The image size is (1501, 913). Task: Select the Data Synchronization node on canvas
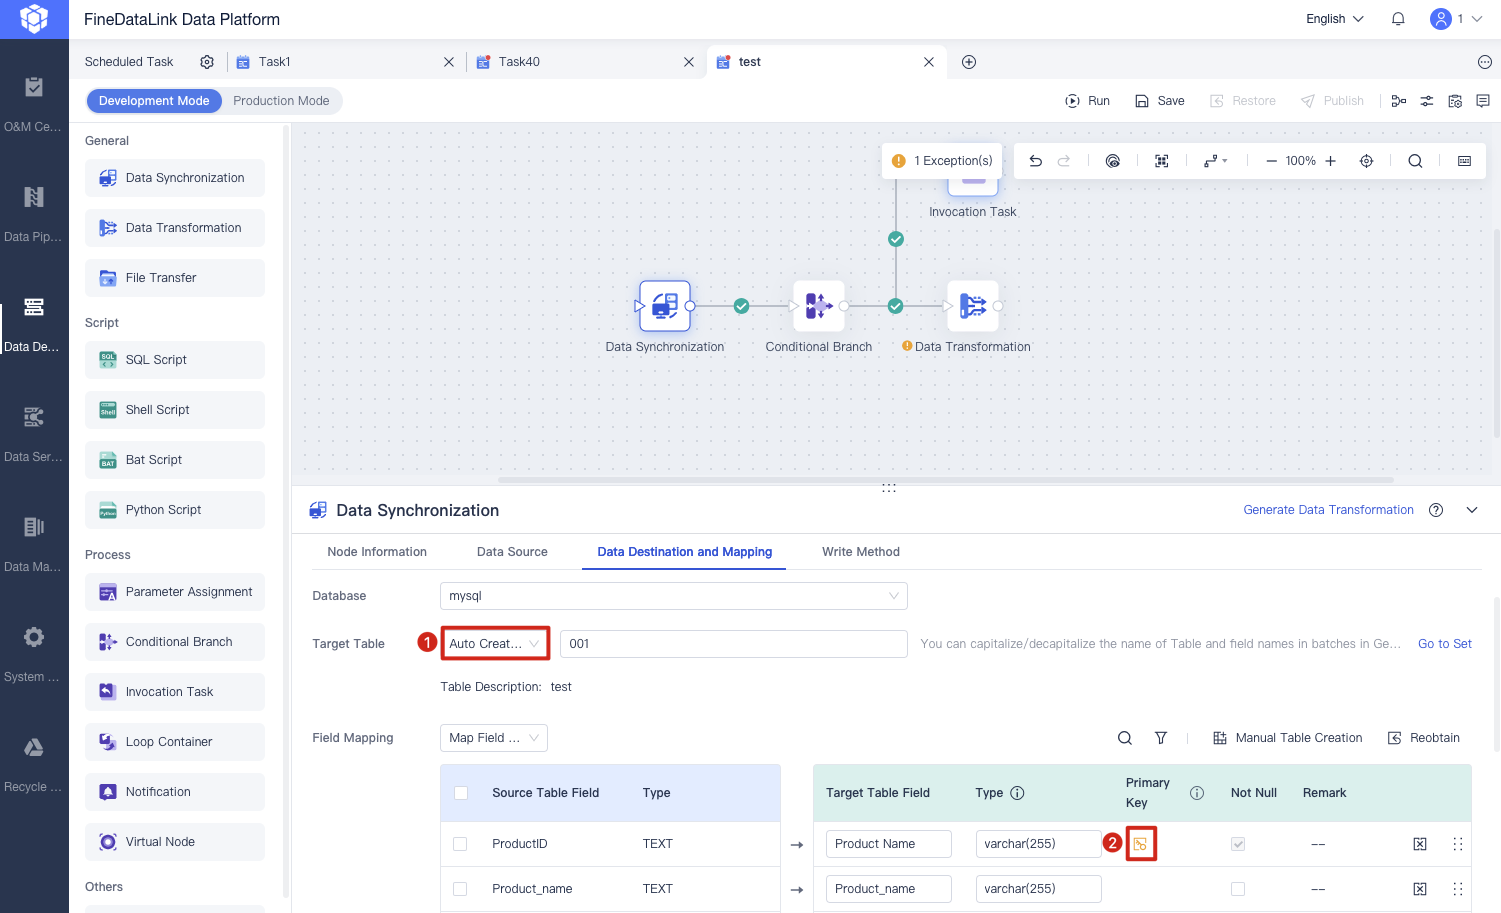tap(665, 306)
